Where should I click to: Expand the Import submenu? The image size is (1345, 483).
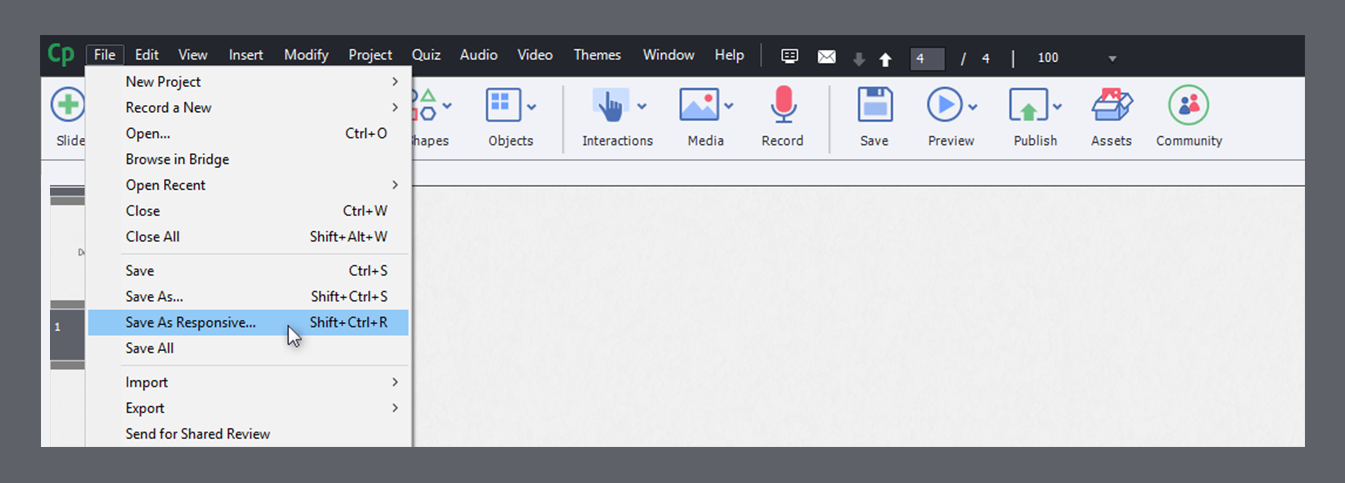tap(248, 383)
